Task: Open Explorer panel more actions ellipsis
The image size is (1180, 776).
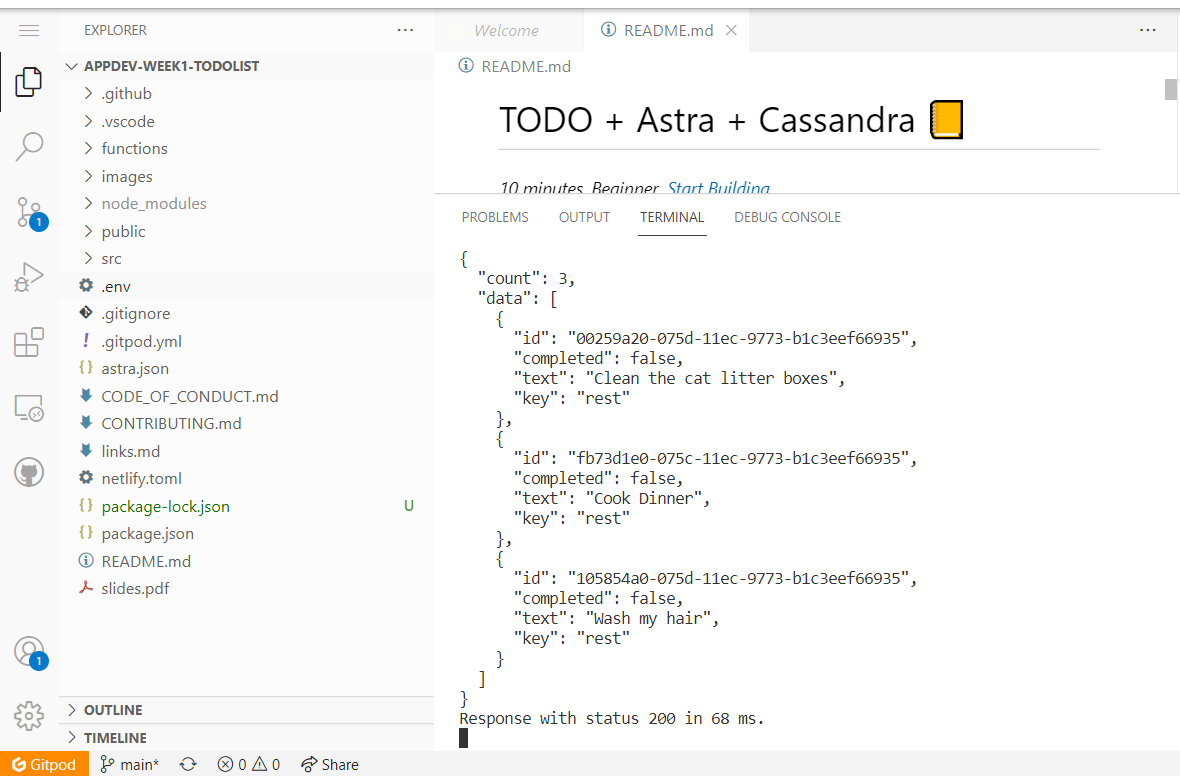Action: click(x=405, y=30)
